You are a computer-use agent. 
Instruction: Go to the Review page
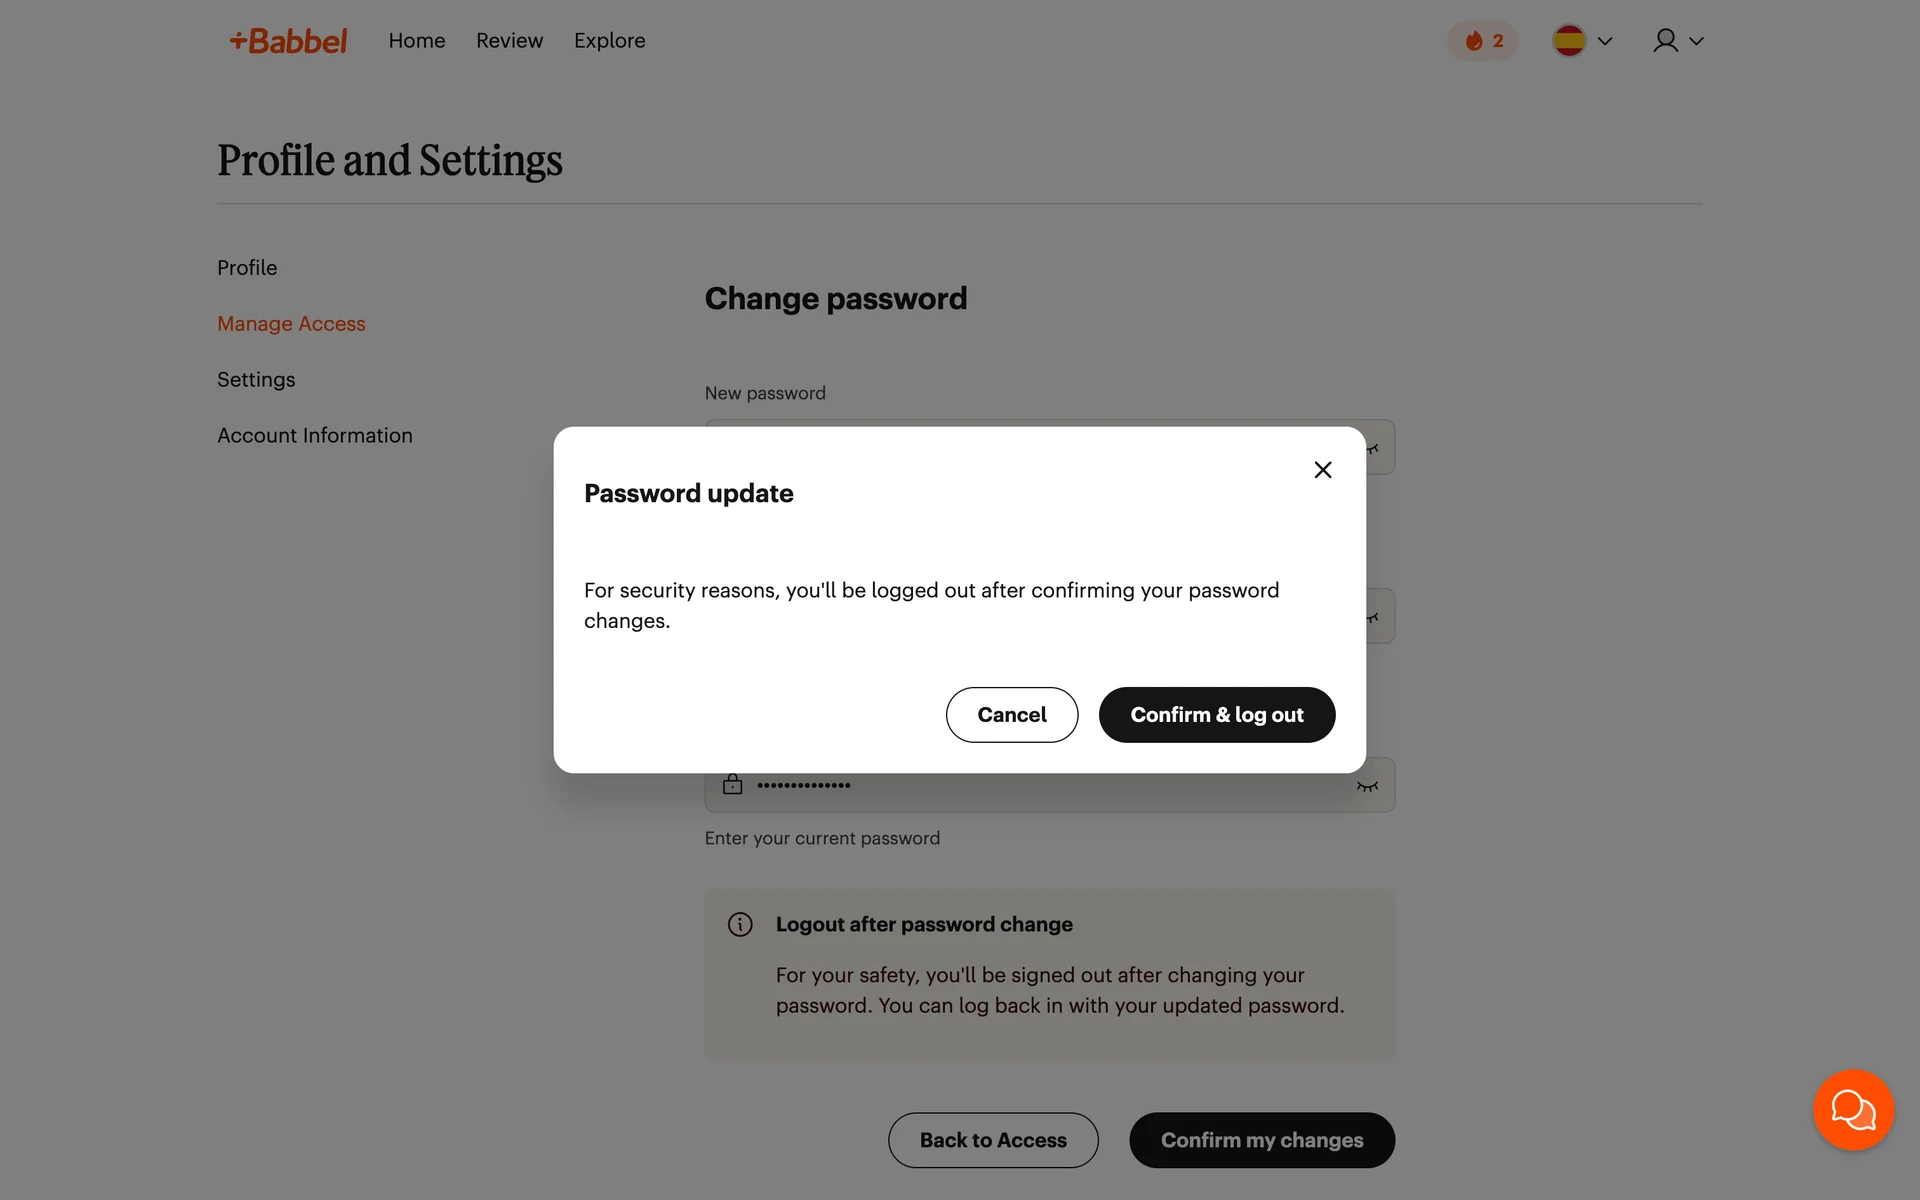[509, 41]
